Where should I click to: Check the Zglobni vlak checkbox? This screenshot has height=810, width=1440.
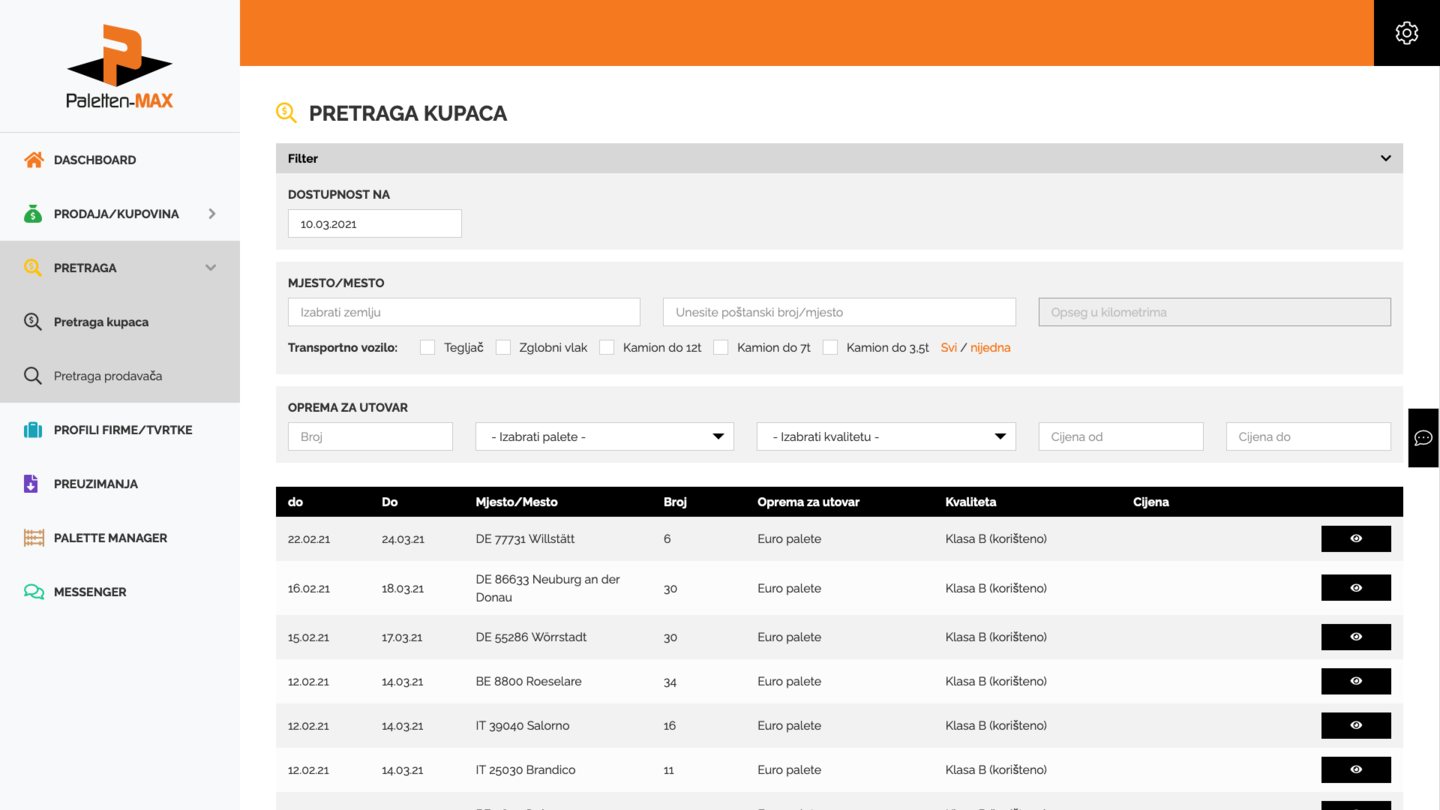pos(503,348)
